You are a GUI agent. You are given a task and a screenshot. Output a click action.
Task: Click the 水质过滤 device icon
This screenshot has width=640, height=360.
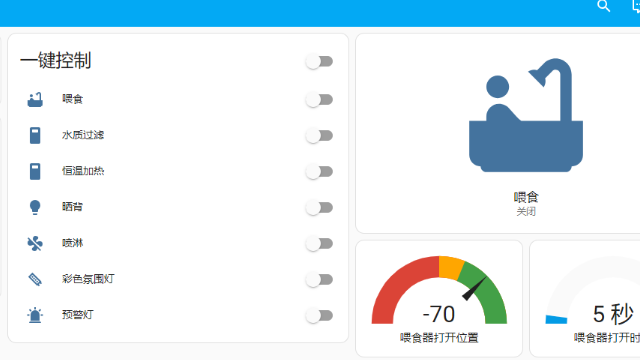[x=35, y=135]
